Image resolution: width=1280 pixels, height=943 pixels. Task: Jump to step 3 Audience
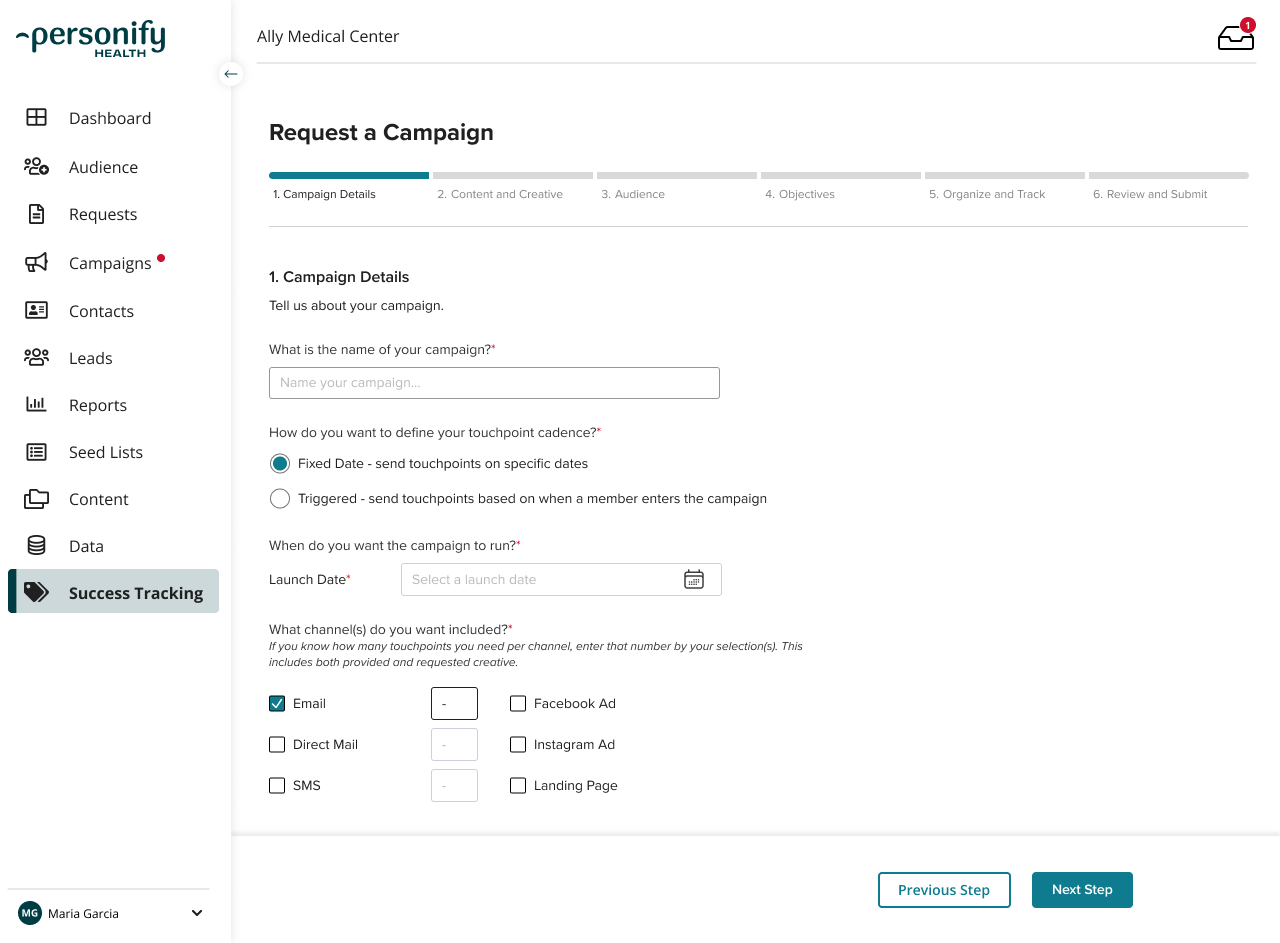coord(677,186)
